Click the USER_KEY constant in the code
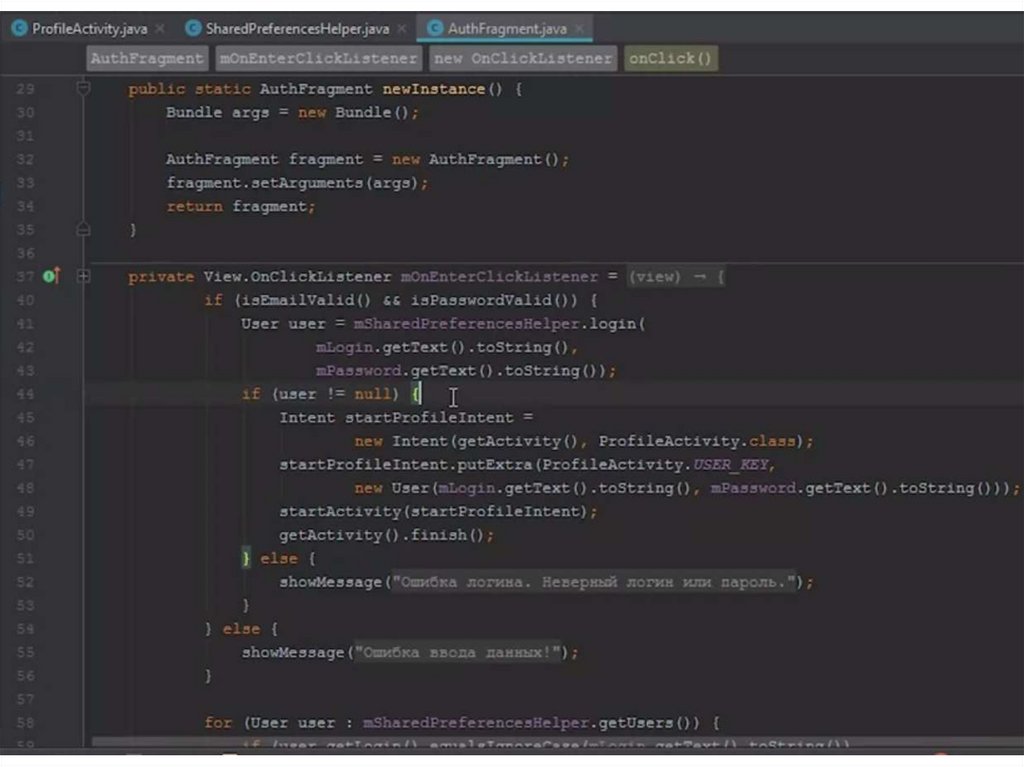Screen dimensions: 1024x767 pyautogui.click(x=733, y=465)
